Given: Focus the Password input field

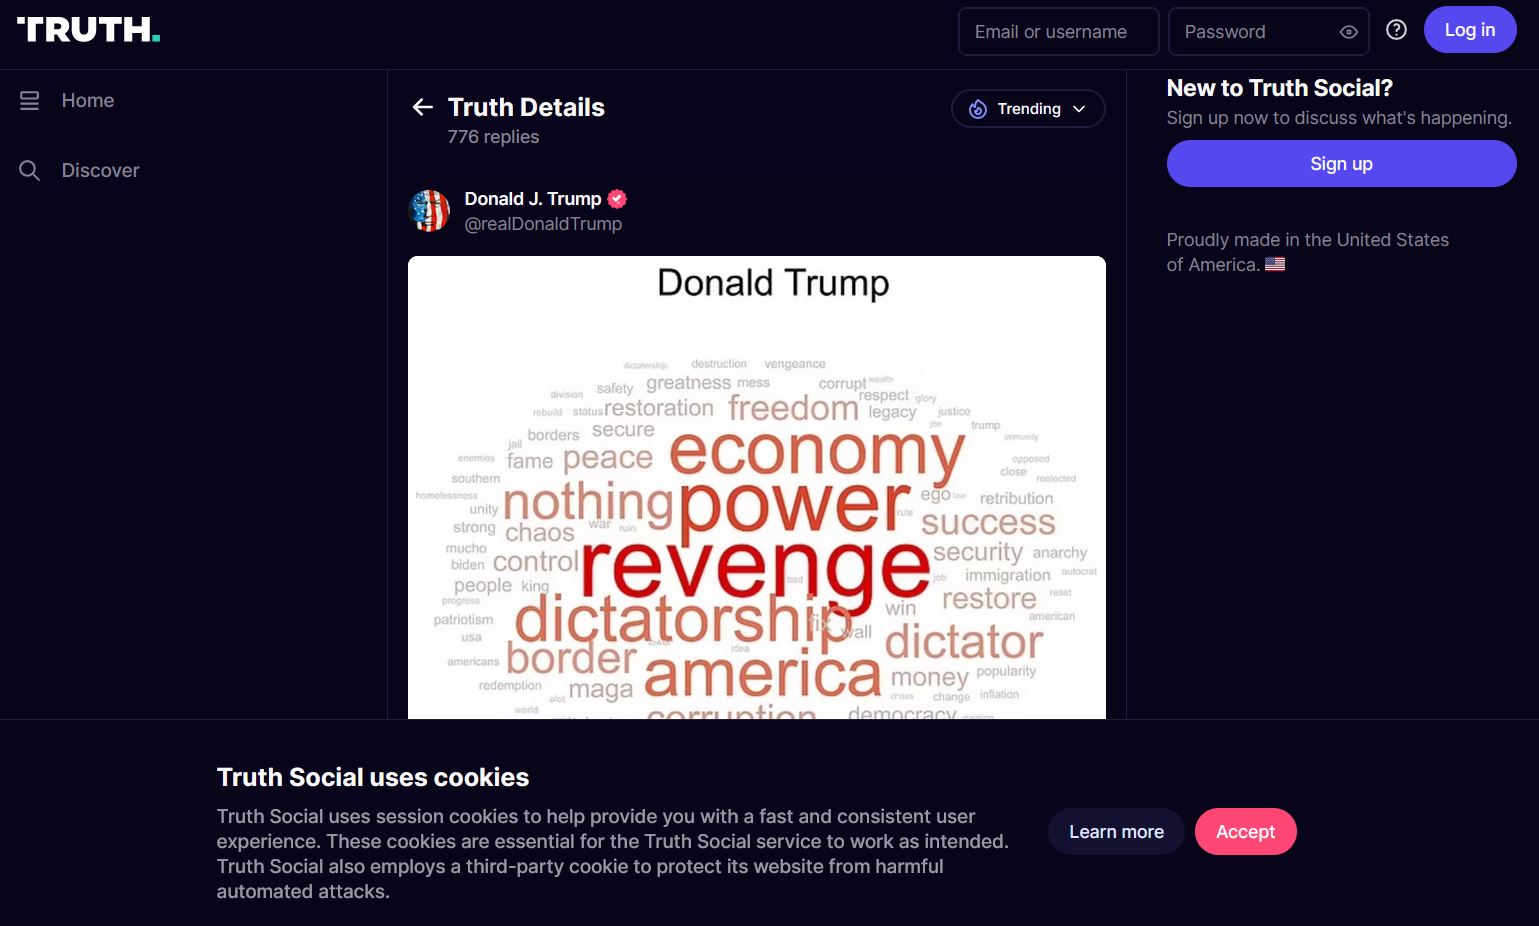Looking at the screenshot, I should (1268, 32).
